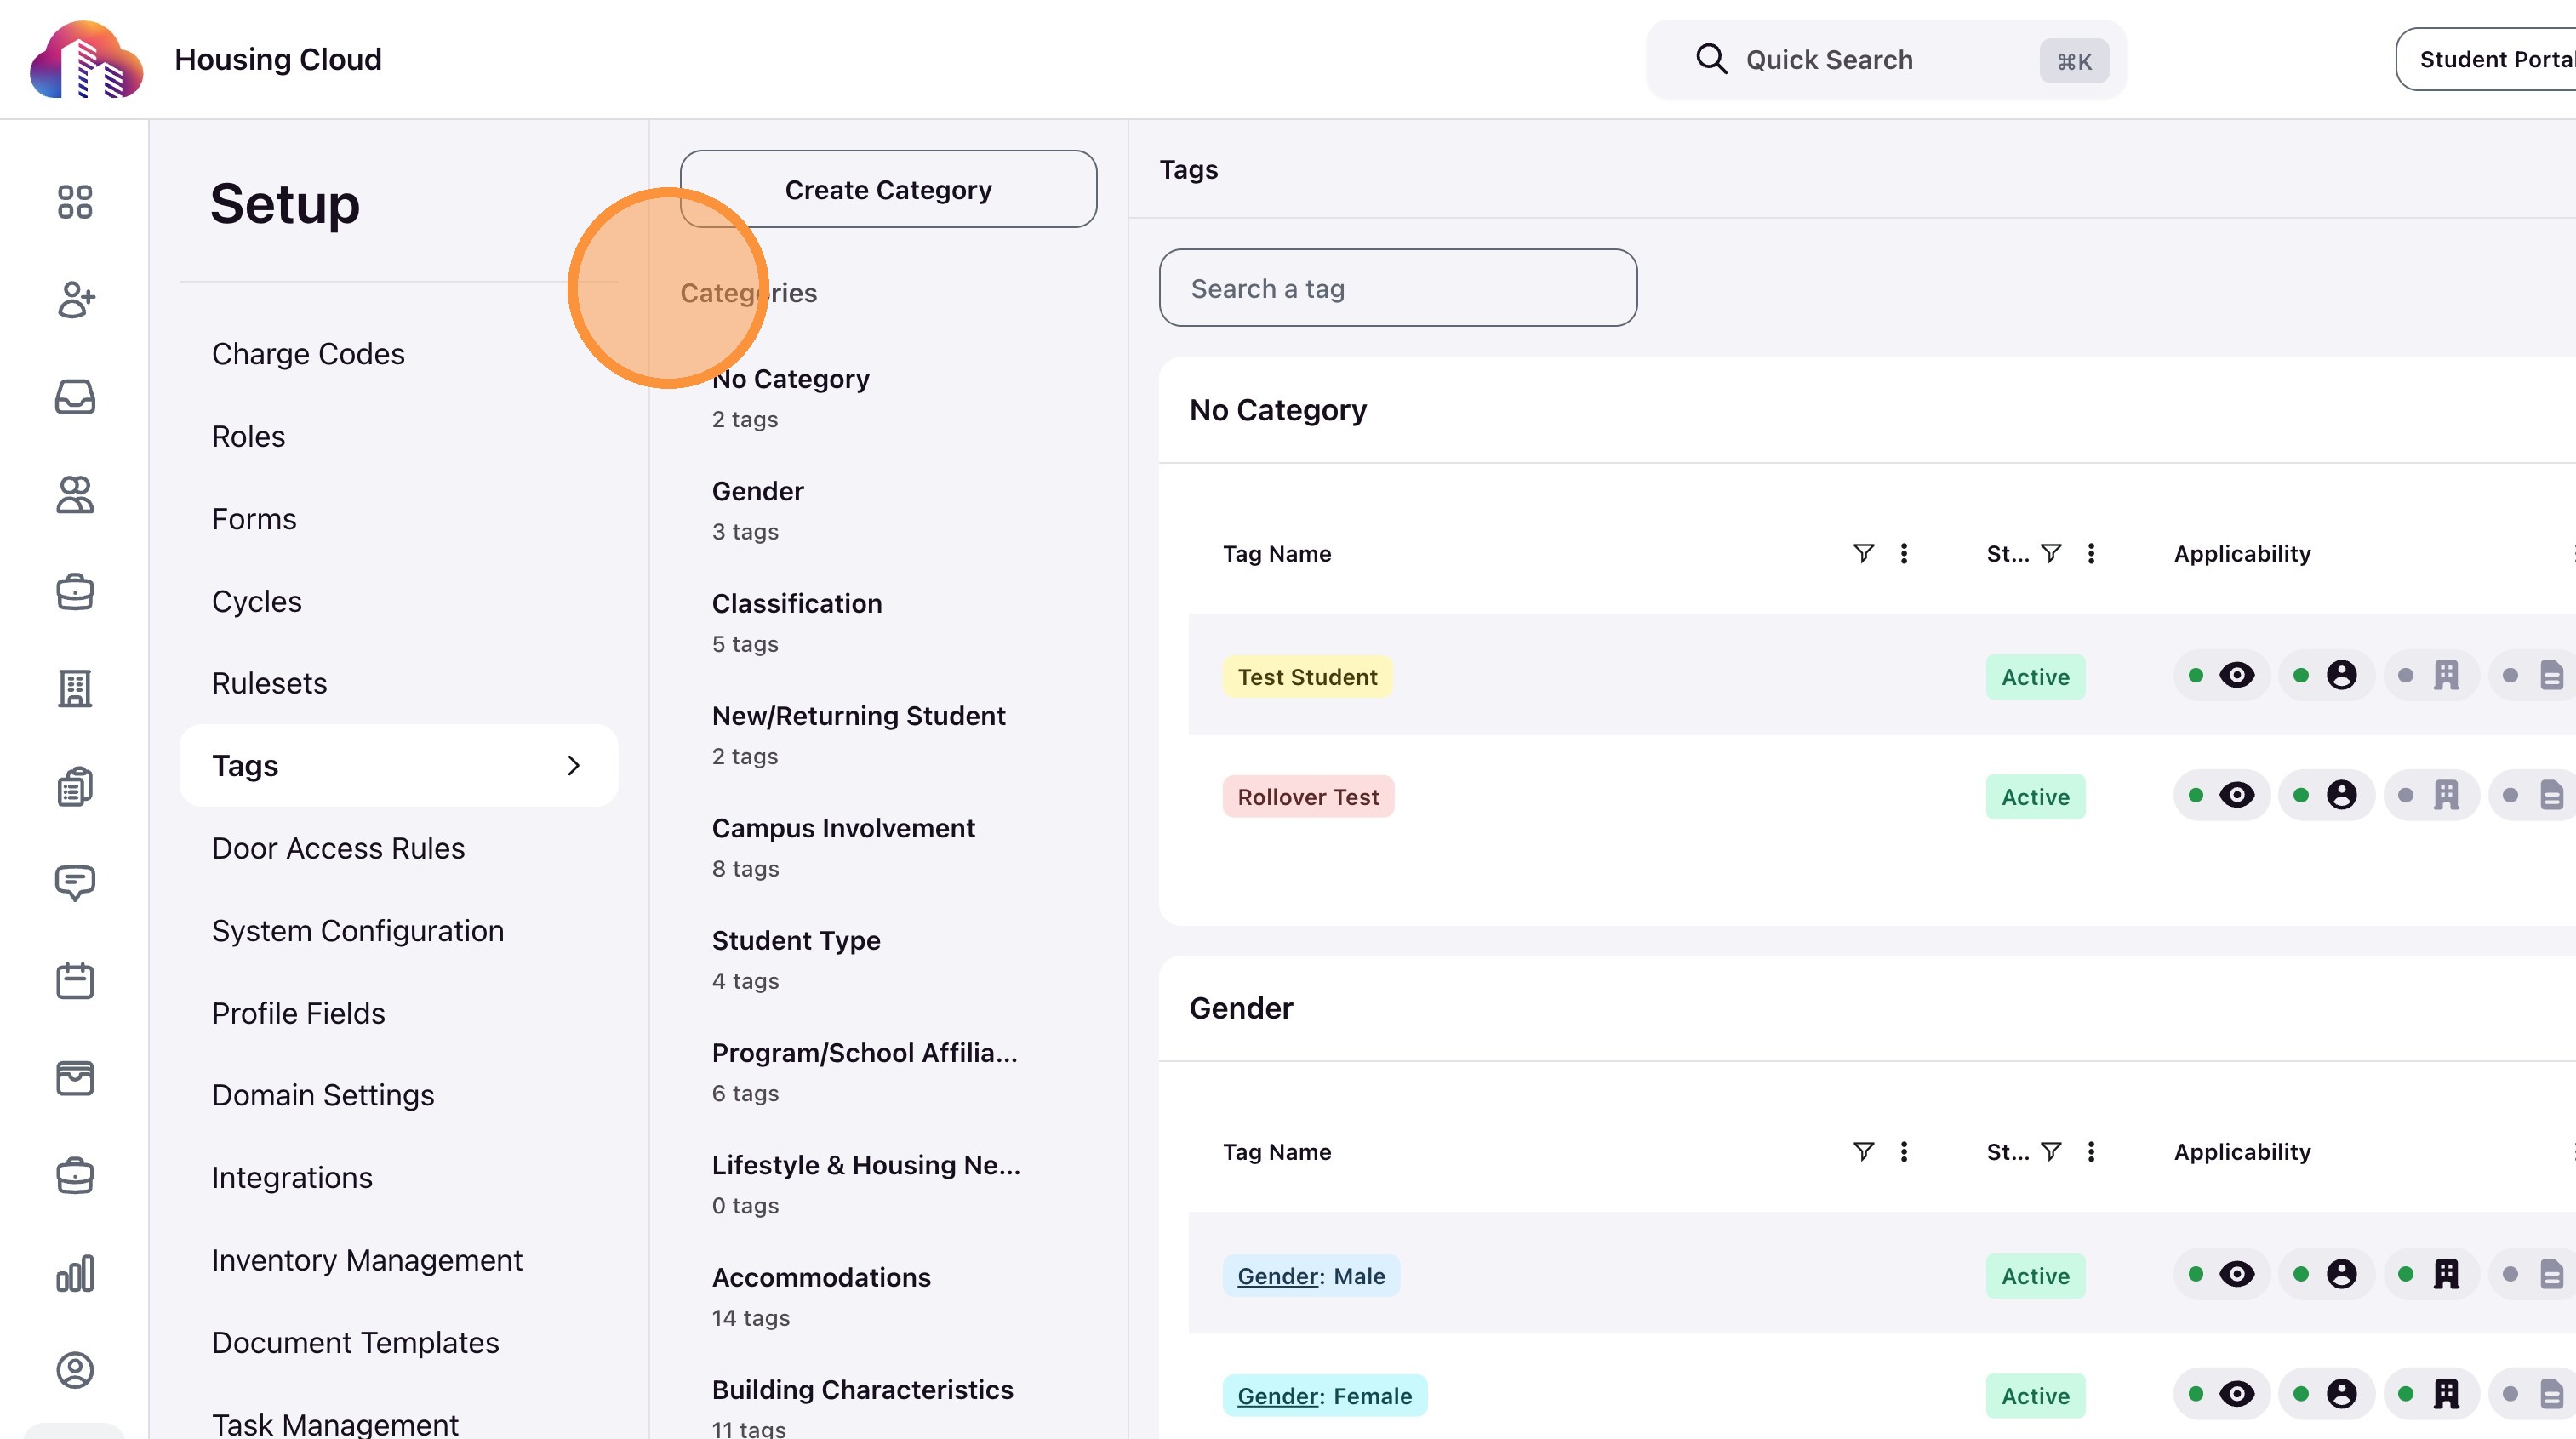Select the Classification category
The height and width of the screenshot is (1439, 2576).
click(x=796, y=604)
